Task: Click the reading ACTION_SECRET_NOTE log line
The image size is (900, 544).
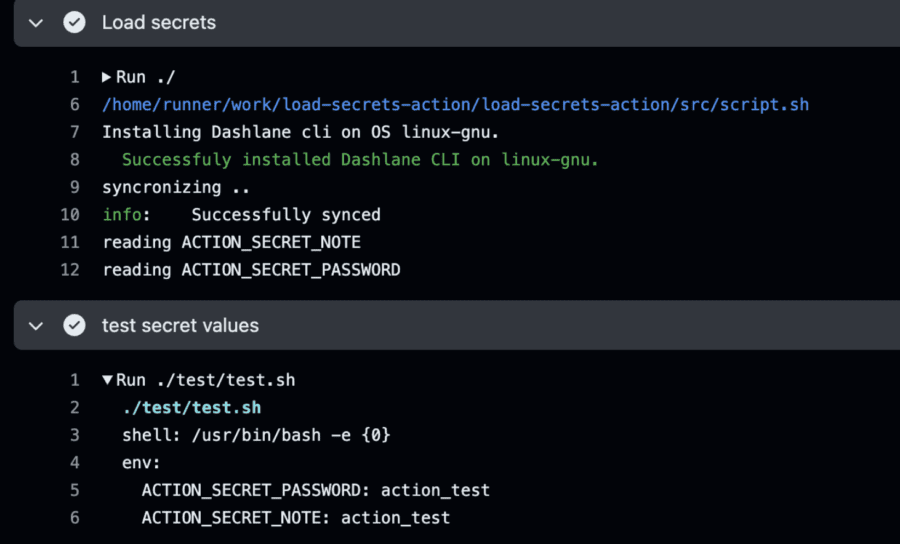Action: click(x=231, y=242)
